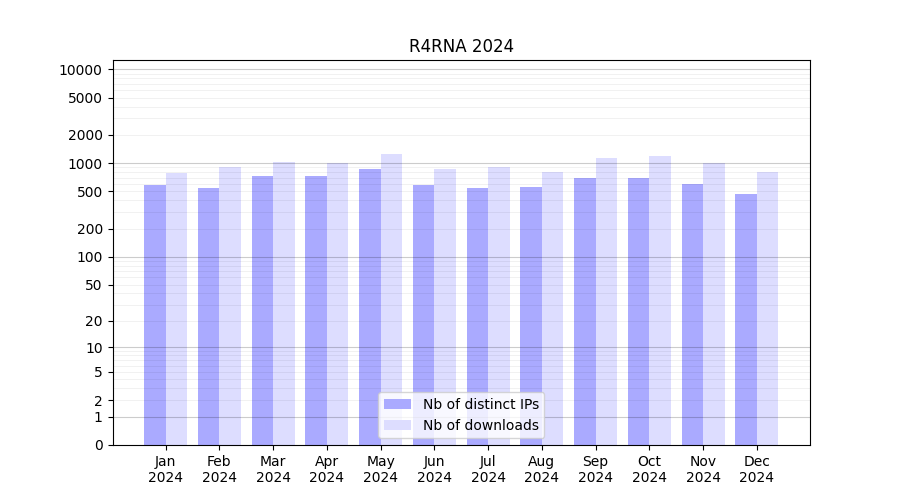The width and height of the screenshot is (900, 500).
Task: Select the Feb 2024 downloads bar
Action: click(x=230, y=306)
